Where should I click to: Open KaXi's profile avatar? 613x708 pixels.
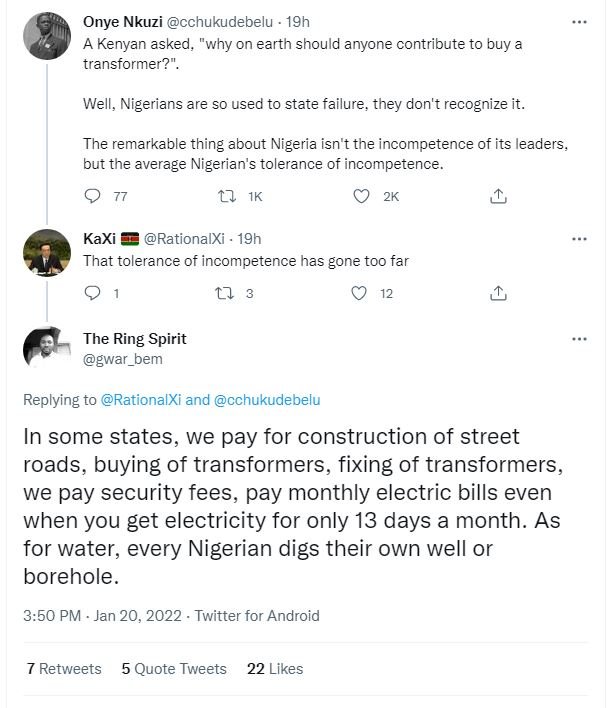pos(45,255)
